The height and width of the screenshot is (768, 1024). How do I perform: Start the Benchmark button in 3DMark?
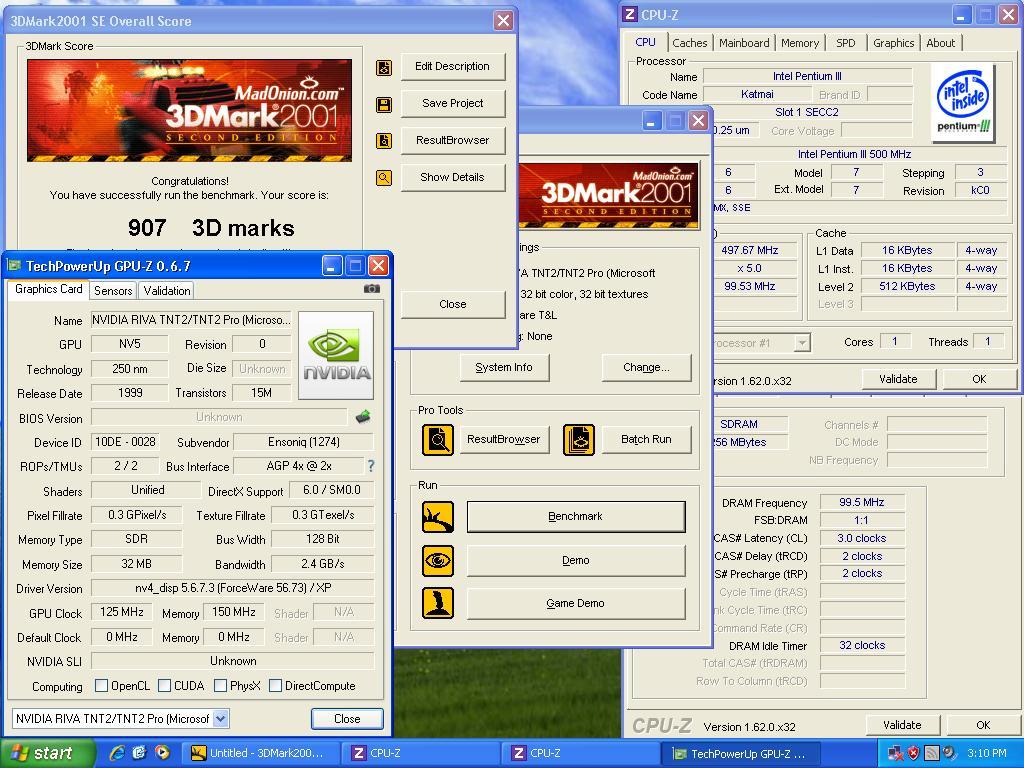tap(575, 517)
